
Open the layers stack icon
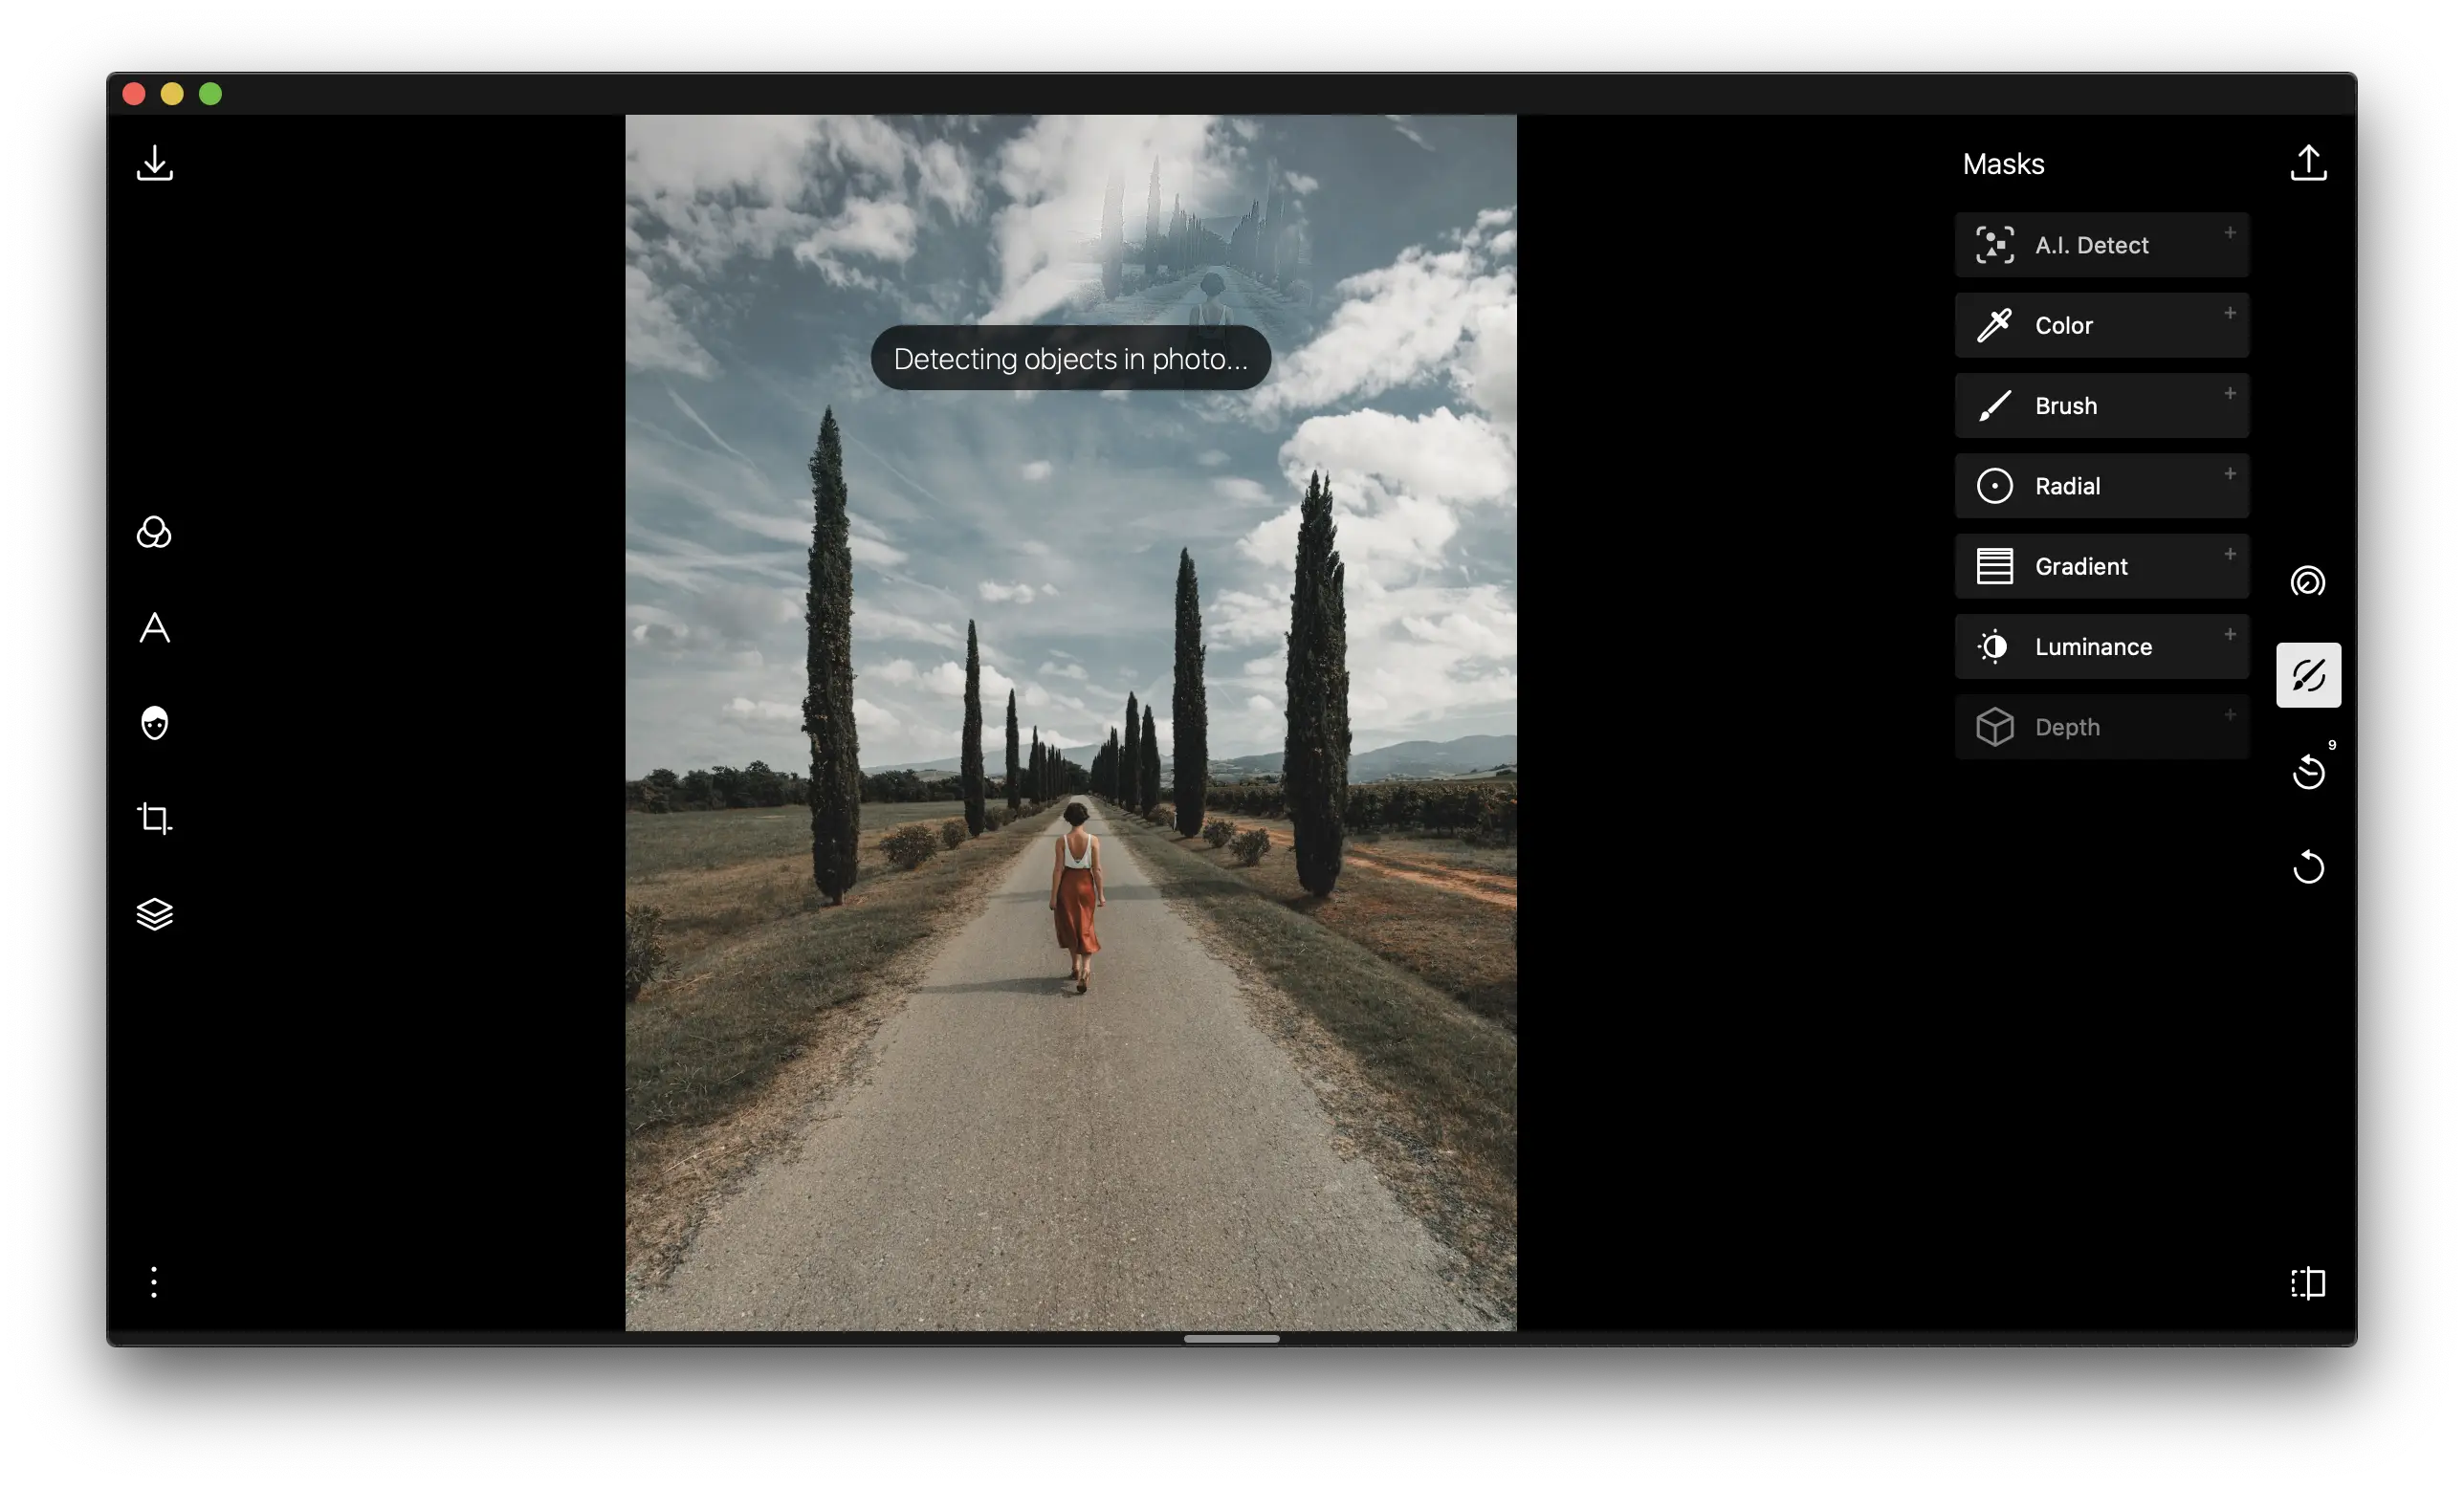154,914
